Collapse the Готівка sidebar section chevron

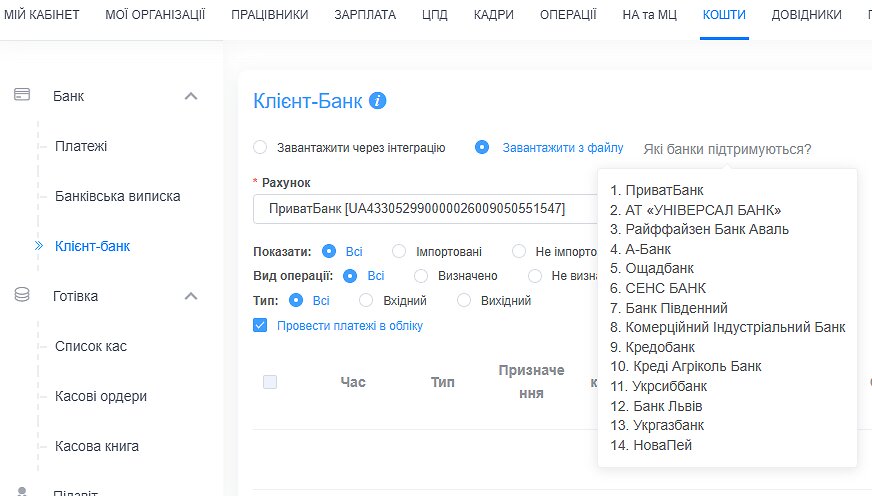coord(191,296)
